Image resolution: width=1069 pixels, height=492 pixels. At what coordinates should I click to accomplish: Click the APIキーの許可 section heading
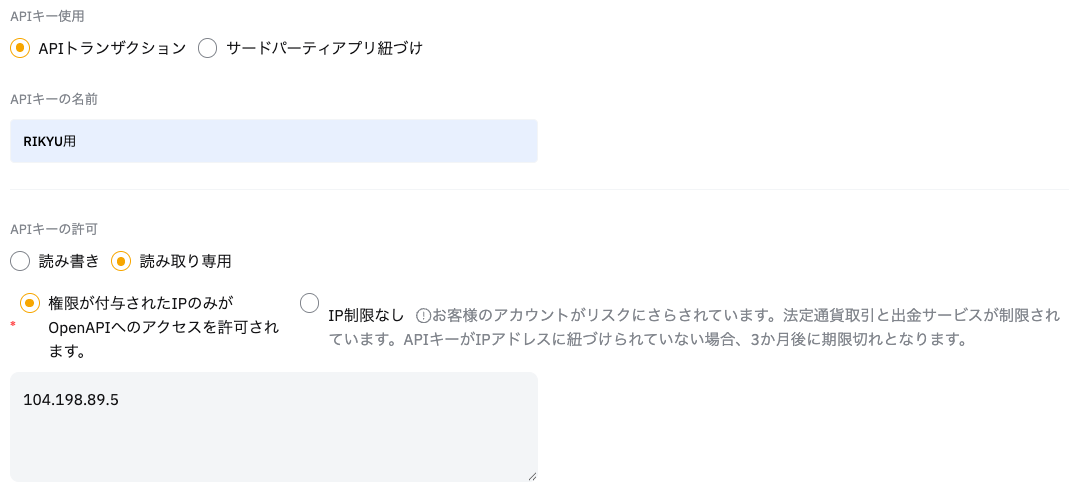click(x=54, y=230)
